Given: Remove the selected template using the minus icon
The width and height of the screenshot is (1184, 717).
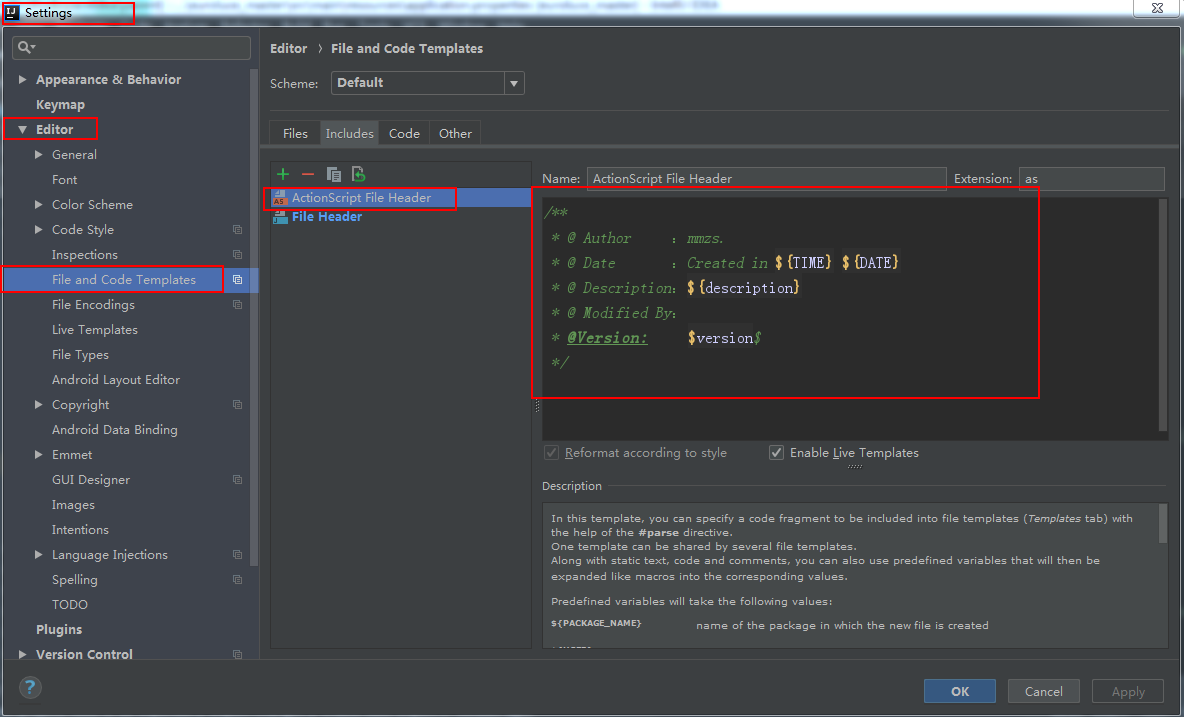Looking at the screenshot, I should (307, 174).
